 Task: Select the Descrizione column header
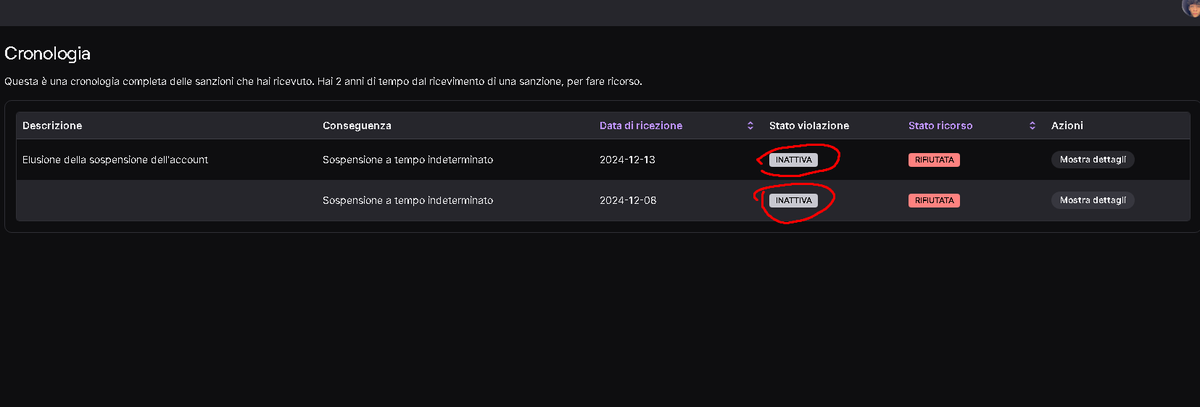coord(52,126)
